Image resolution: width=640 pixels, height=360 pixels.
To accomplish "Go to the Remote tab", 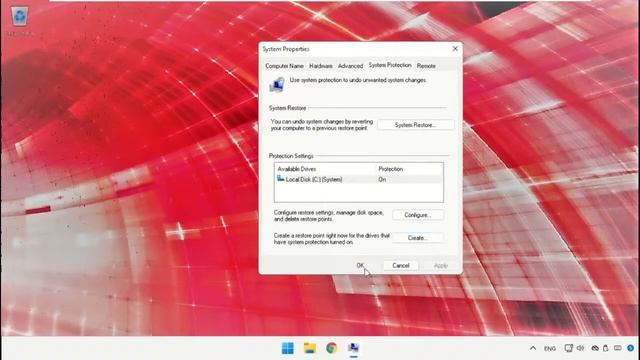I will 426,66.
